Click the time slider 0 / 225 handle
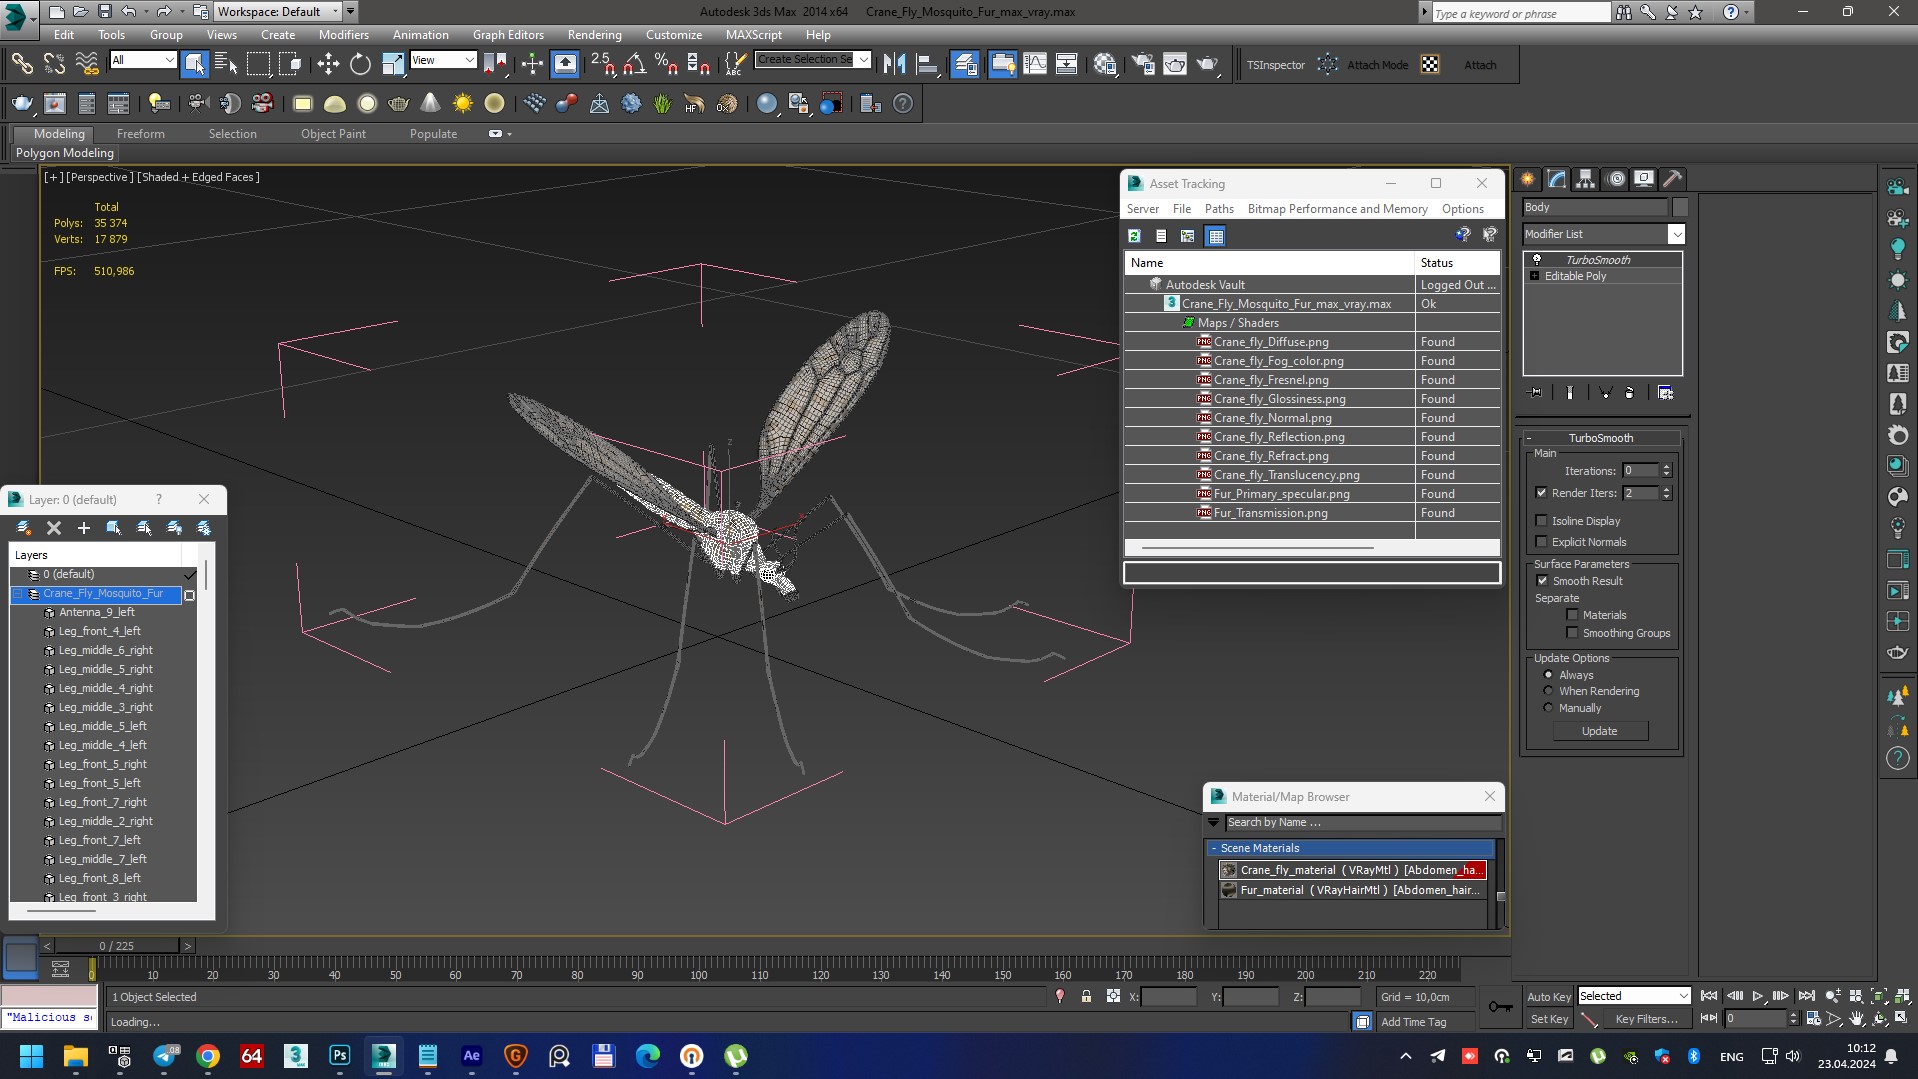The image size is (1918, 1079). pos(116,945)
